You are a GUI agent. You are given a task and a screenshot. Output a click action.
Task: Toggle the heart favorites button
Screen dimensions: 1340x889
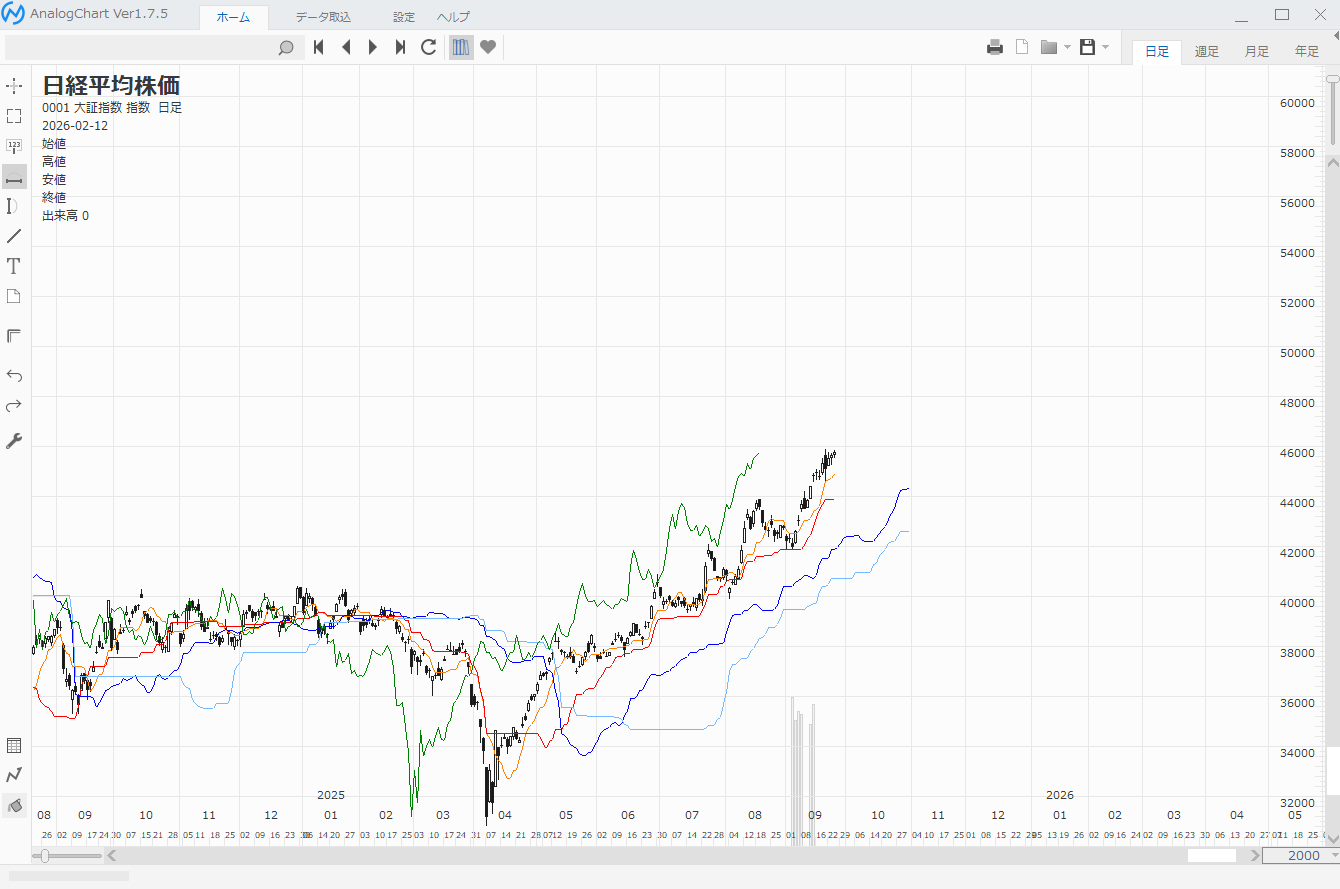[488, 47]
